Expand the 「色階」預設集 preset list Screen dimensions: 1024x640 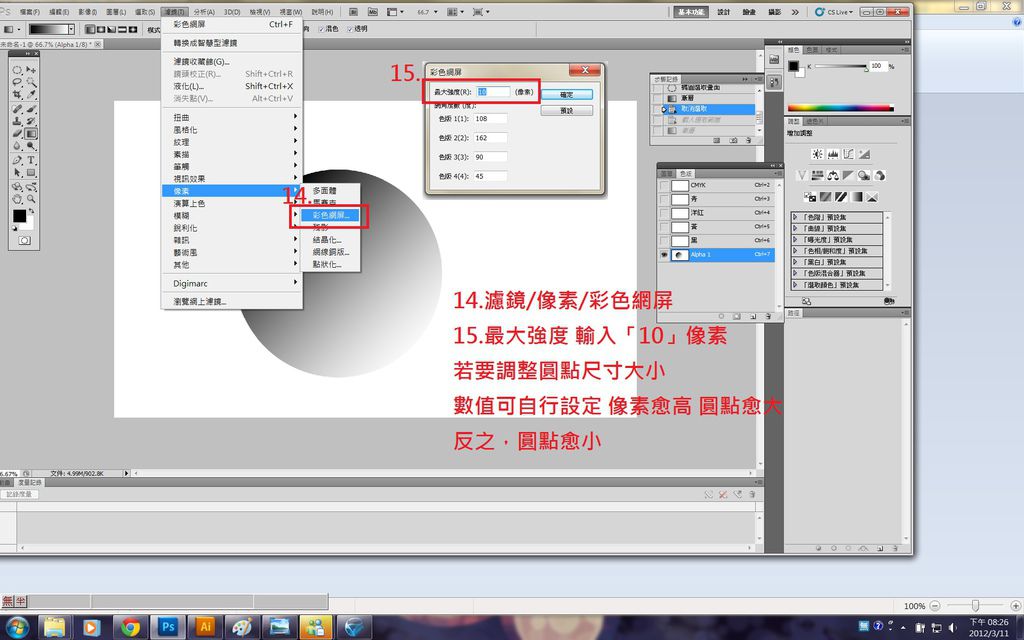point(795,217)
